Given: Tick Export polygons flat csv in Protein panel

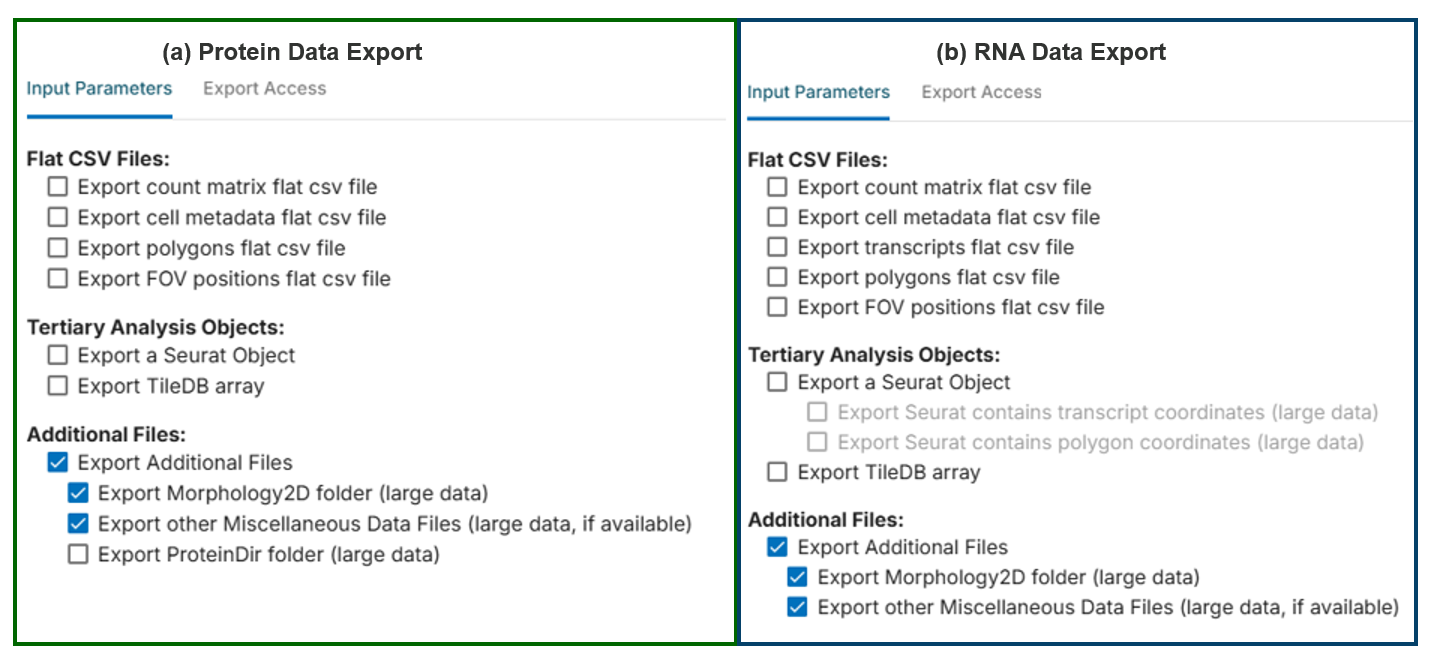Looking at the screenshot, I should point(58,247).
